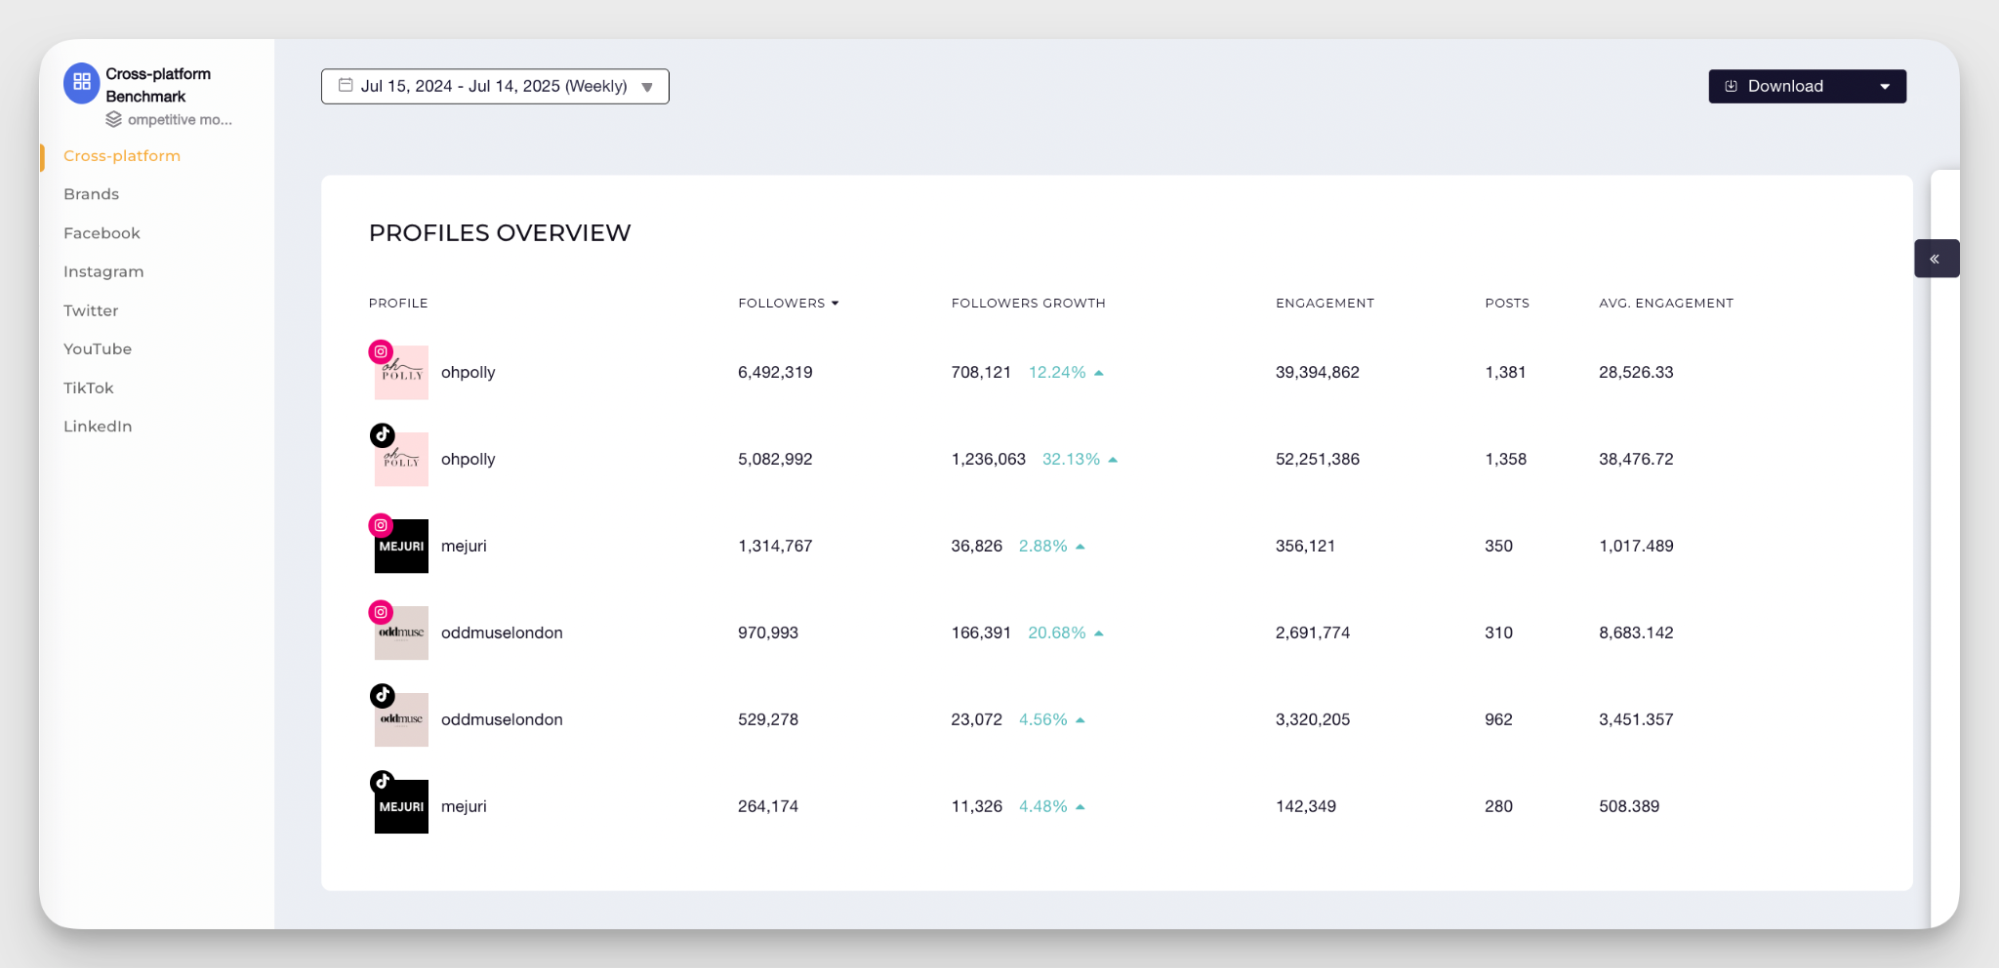Viewport: 1999px width, 969px height.
Task: Click growth arrow next to 2.88%
Action: tap(1080, 547)
